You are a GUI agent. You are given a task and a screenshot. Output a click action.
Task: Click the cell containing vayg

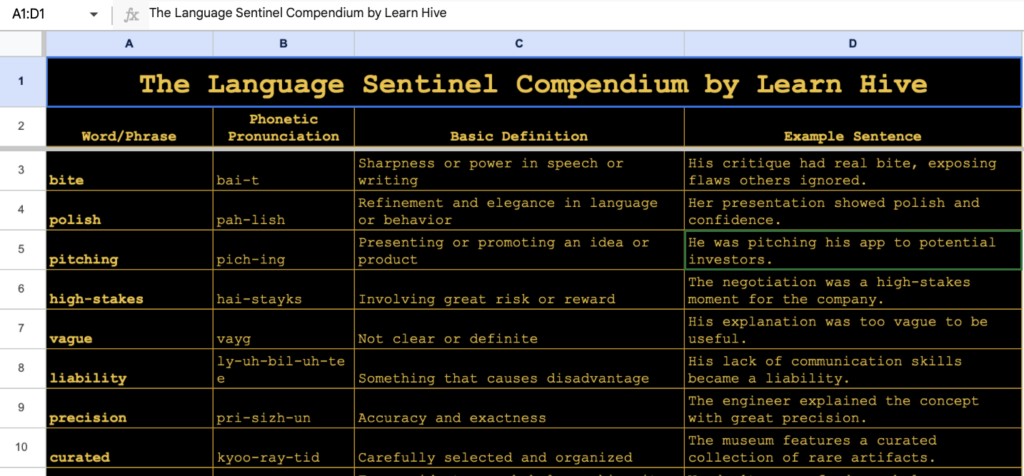coord(283,329)
